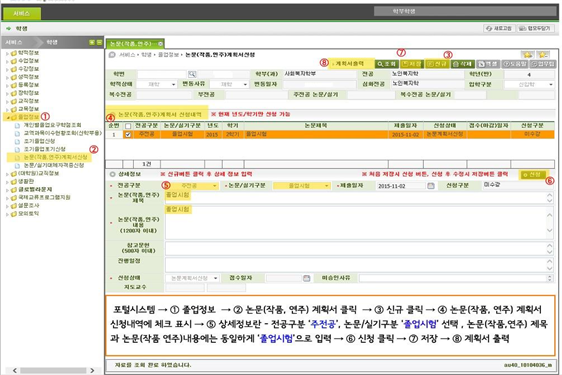Click the 제출일자 column header in grid

point(405,126)
